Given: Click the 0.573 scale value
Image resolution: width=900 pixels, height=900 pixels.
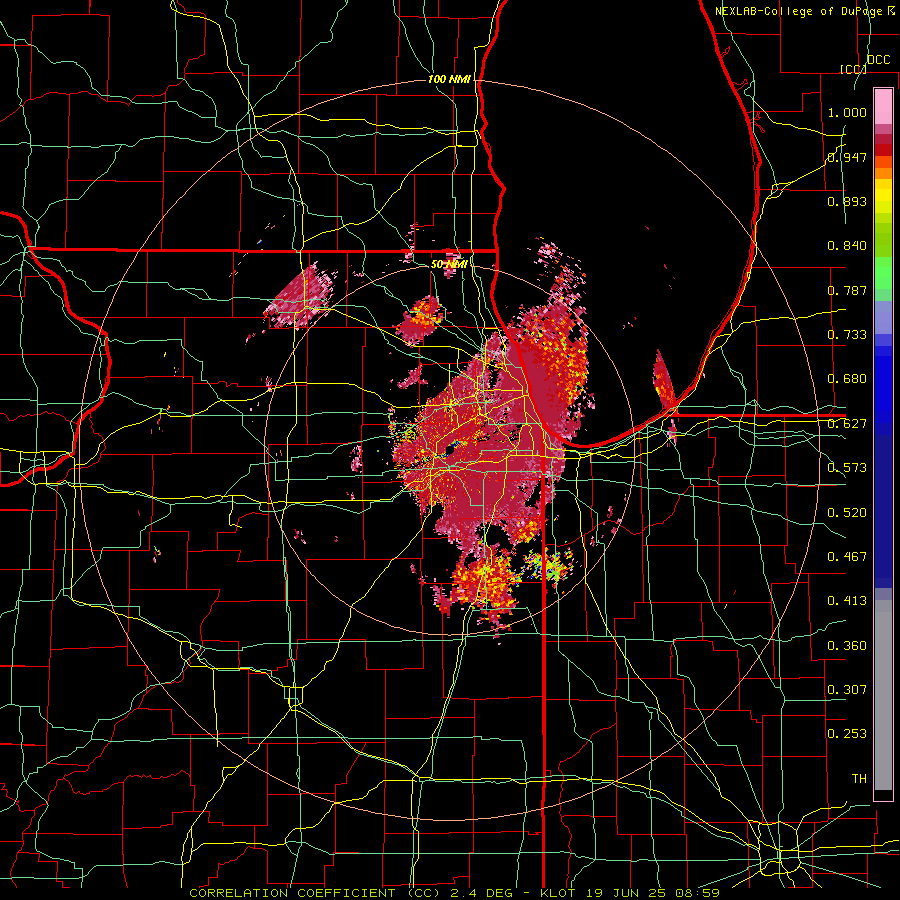Looking at the screenshot, I should pos(847,468).
